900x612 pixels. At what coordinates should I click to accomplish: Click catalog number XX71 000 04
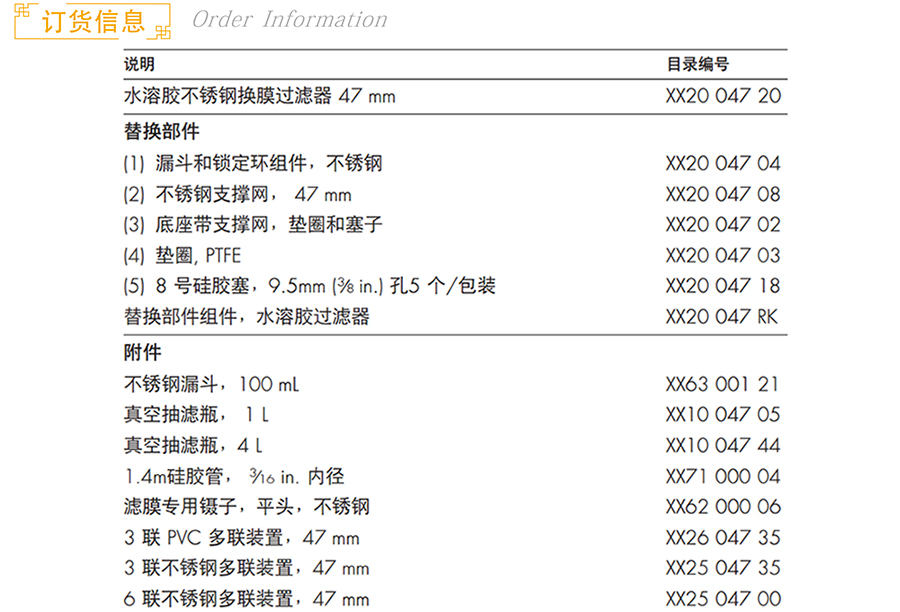[722, 476]
